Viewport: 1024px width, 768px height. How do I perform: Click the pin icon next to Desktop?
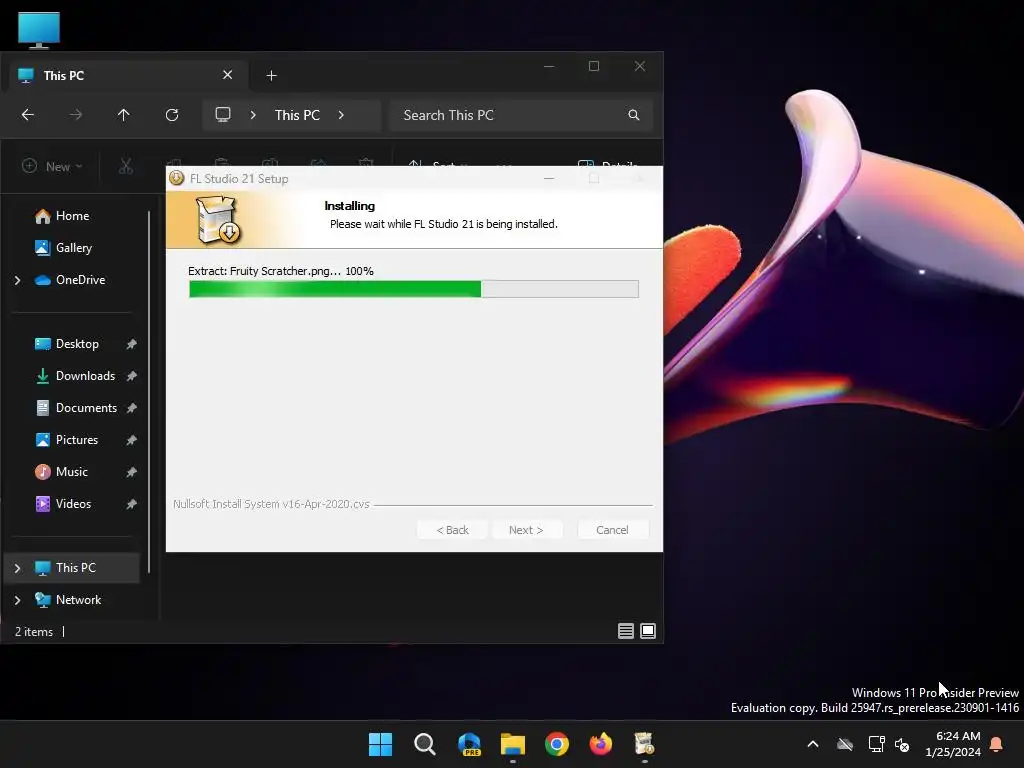pos(131,344)
